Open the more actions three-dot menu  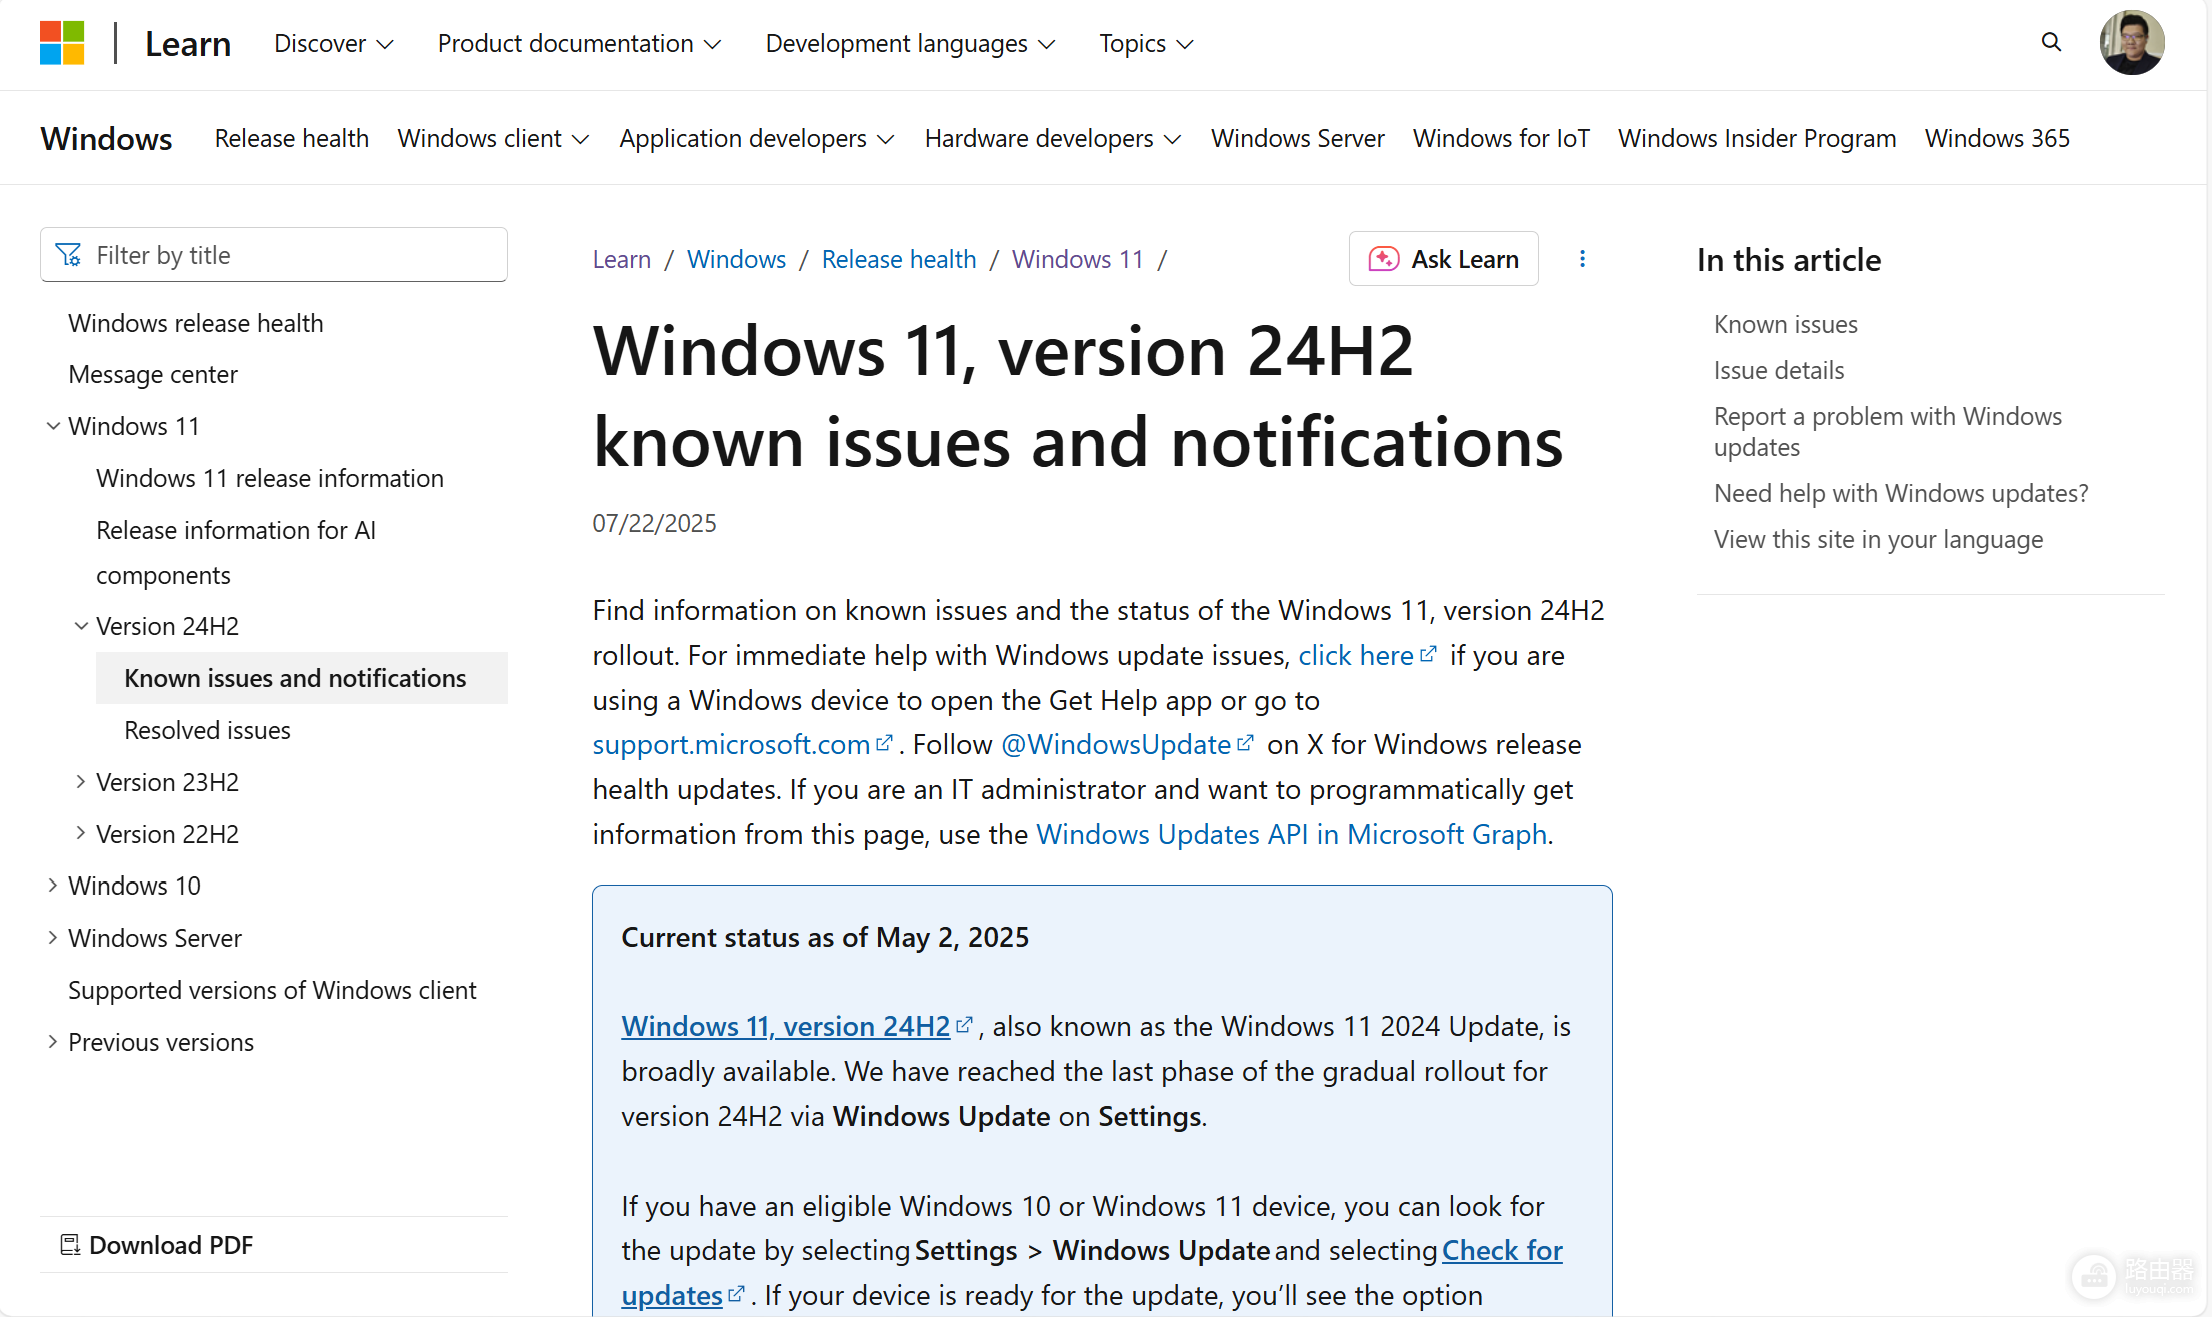(x=1582, y=259)
